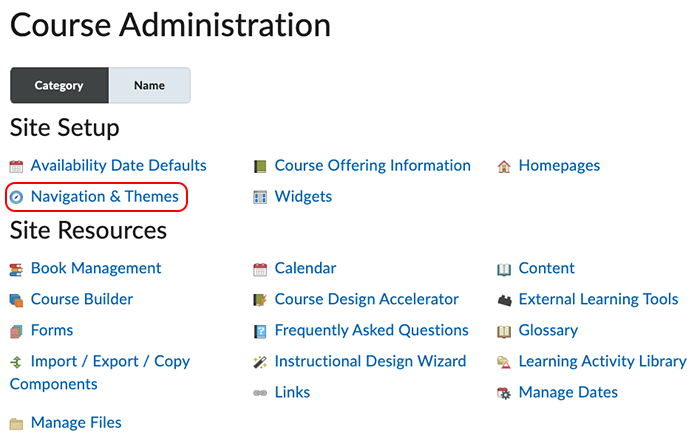This screenshot has height=444, width=700.
Task: Open the Course Design Accelerator link
Action: coord(366,300)
